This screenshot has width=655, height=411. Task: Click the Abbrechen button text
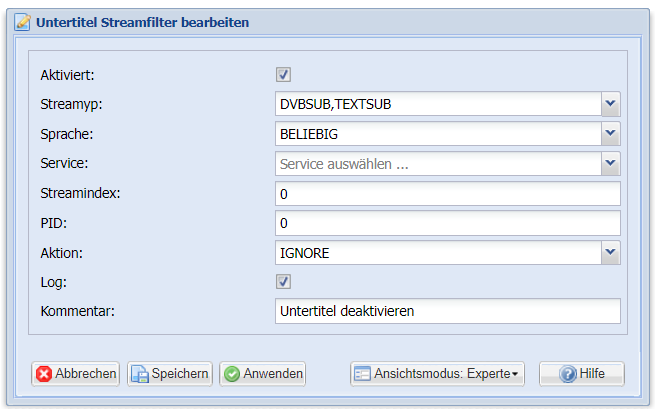click(86, 373)
